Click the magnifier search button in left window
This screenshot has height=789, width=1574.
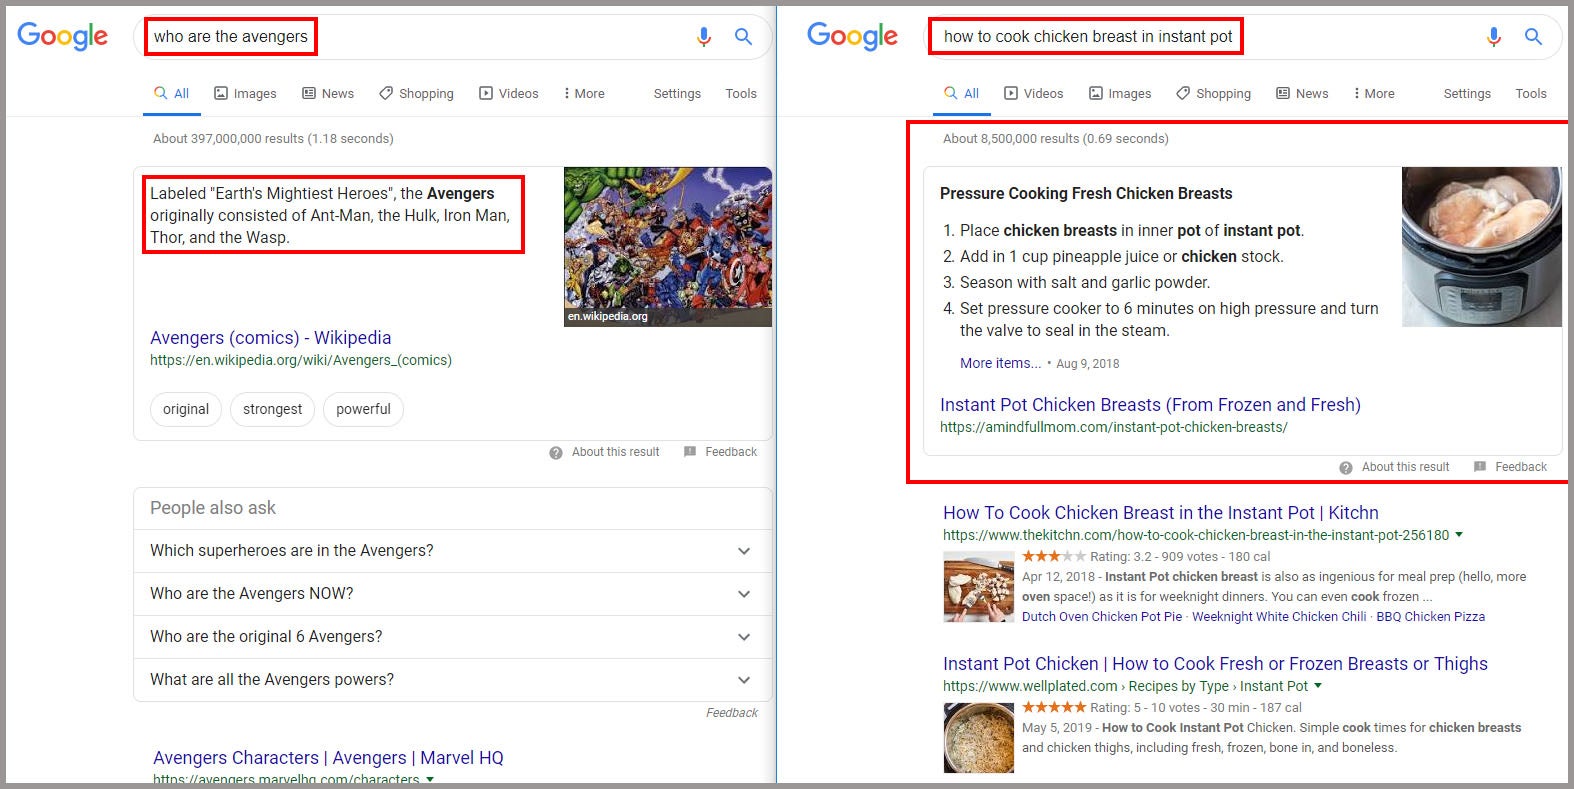coord(743,37)
